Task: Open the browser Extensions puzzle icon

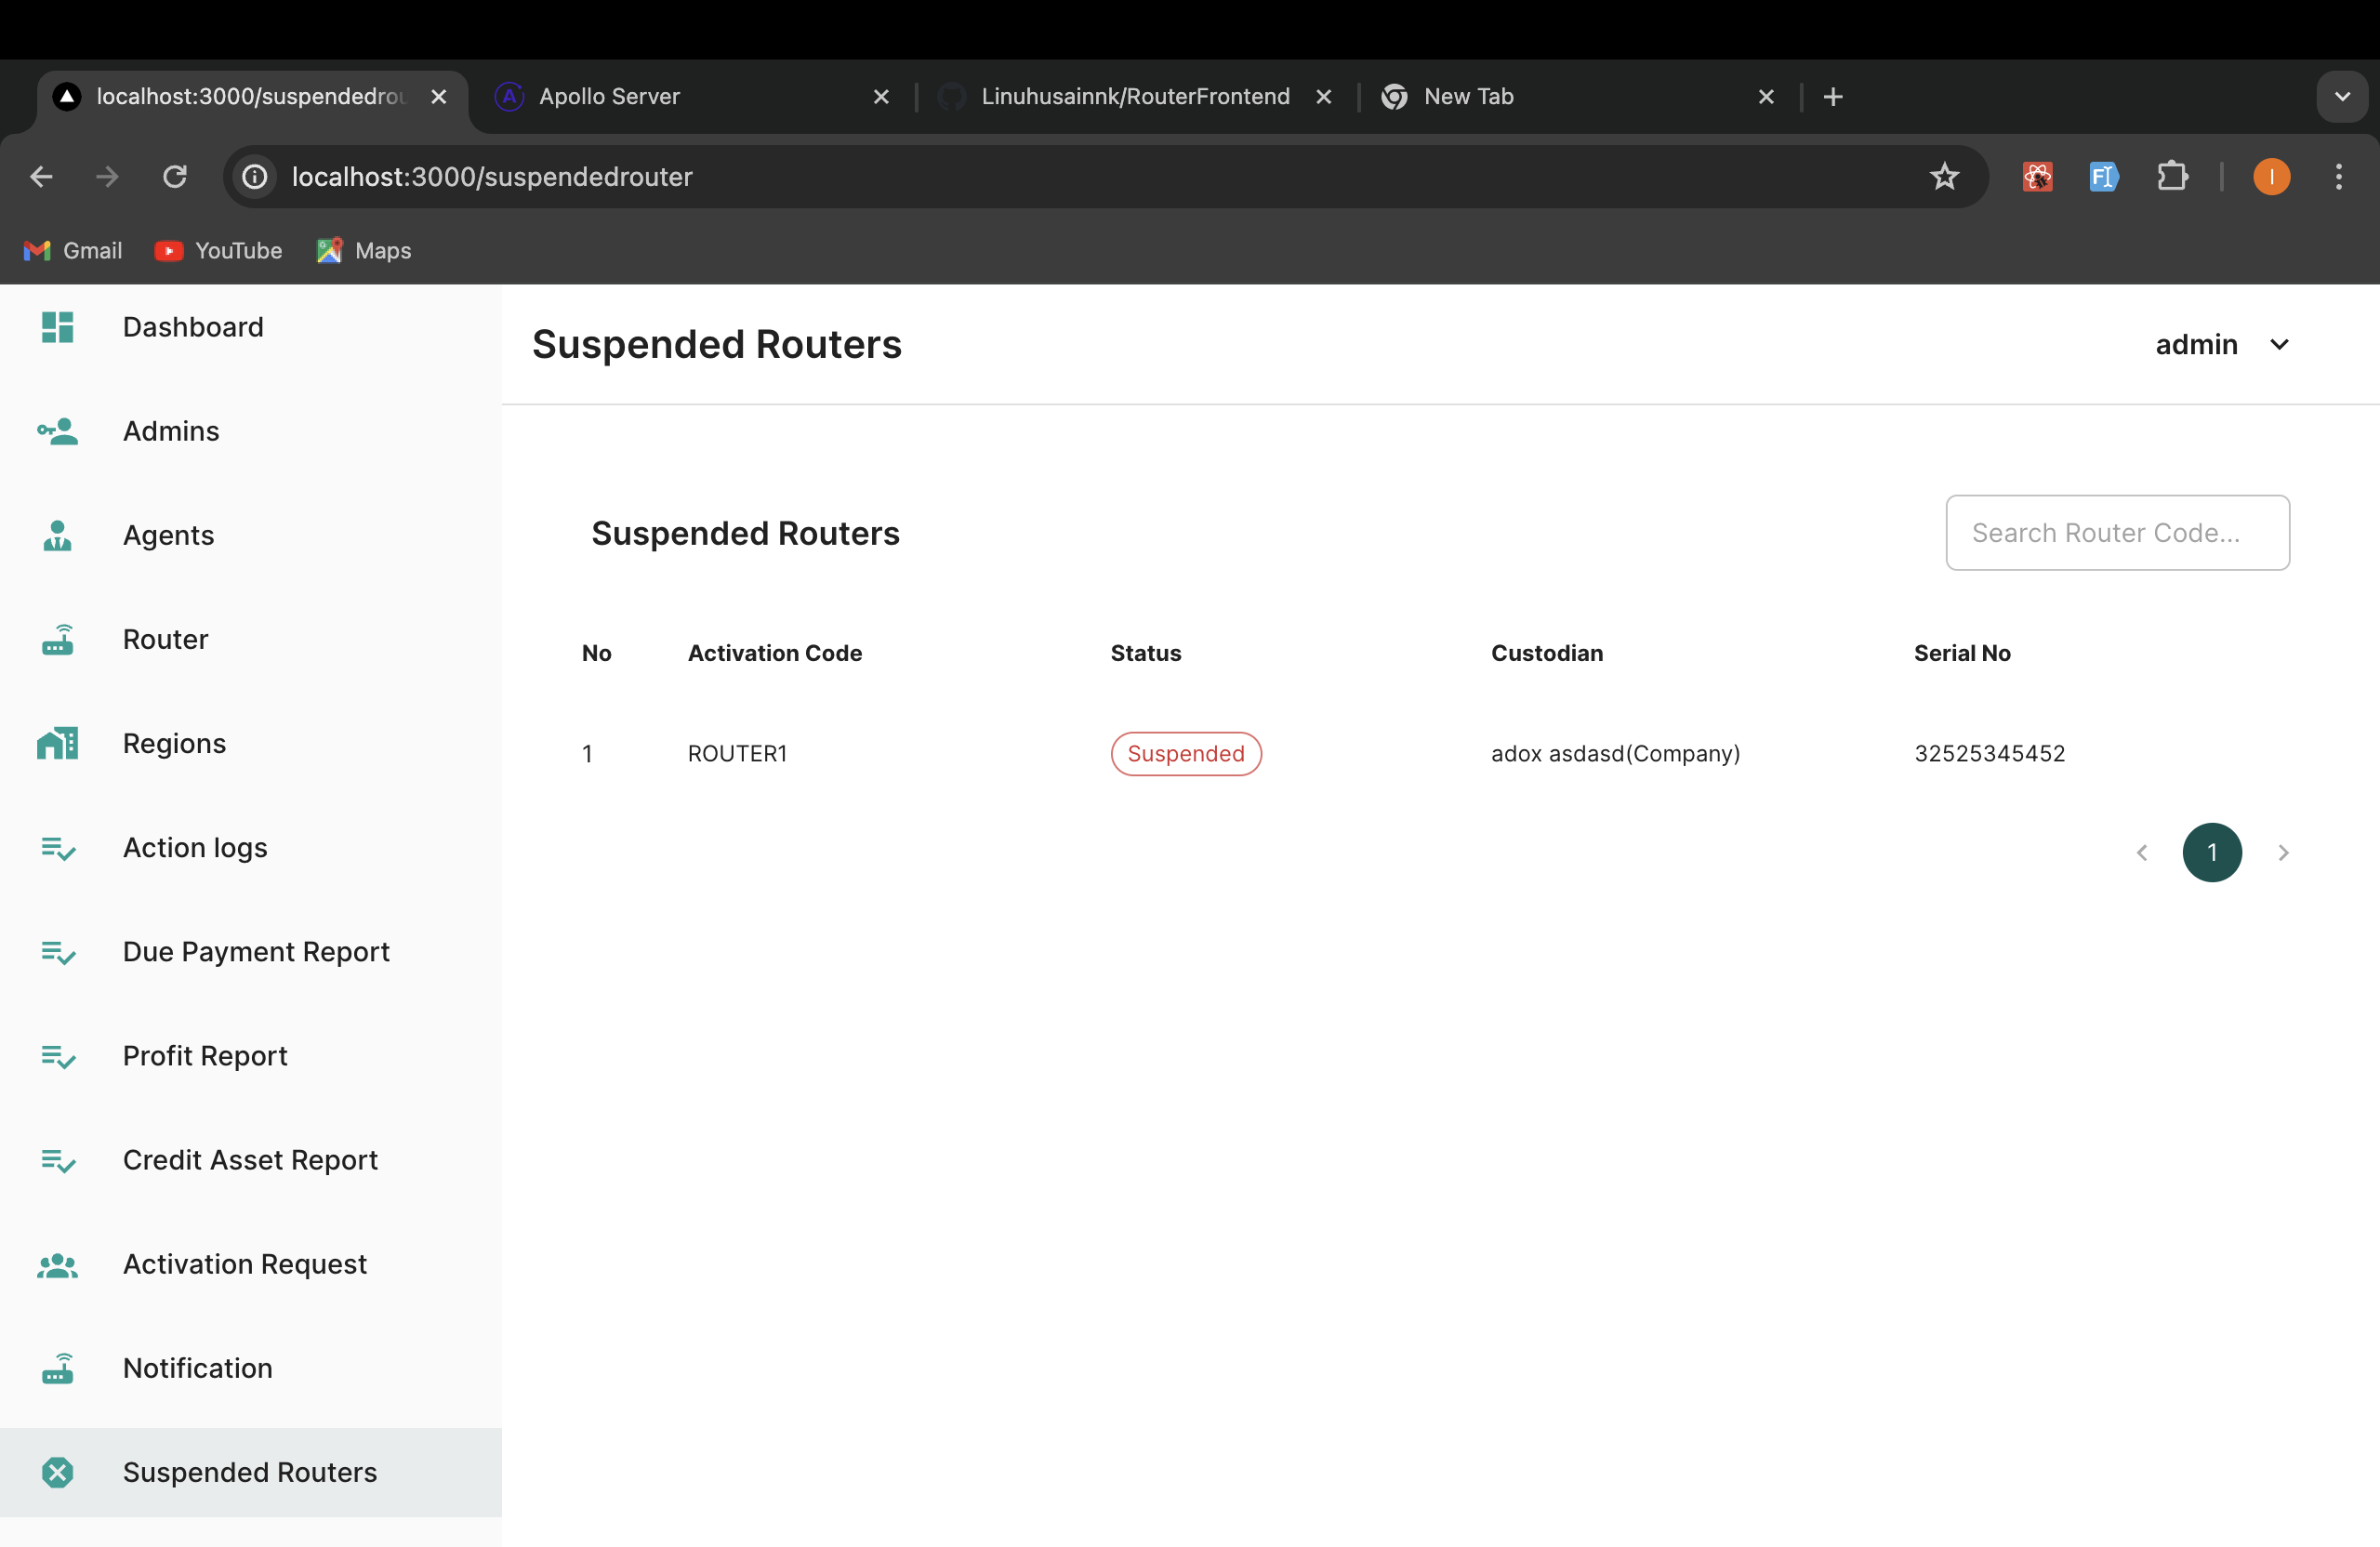Action: 2171,177
